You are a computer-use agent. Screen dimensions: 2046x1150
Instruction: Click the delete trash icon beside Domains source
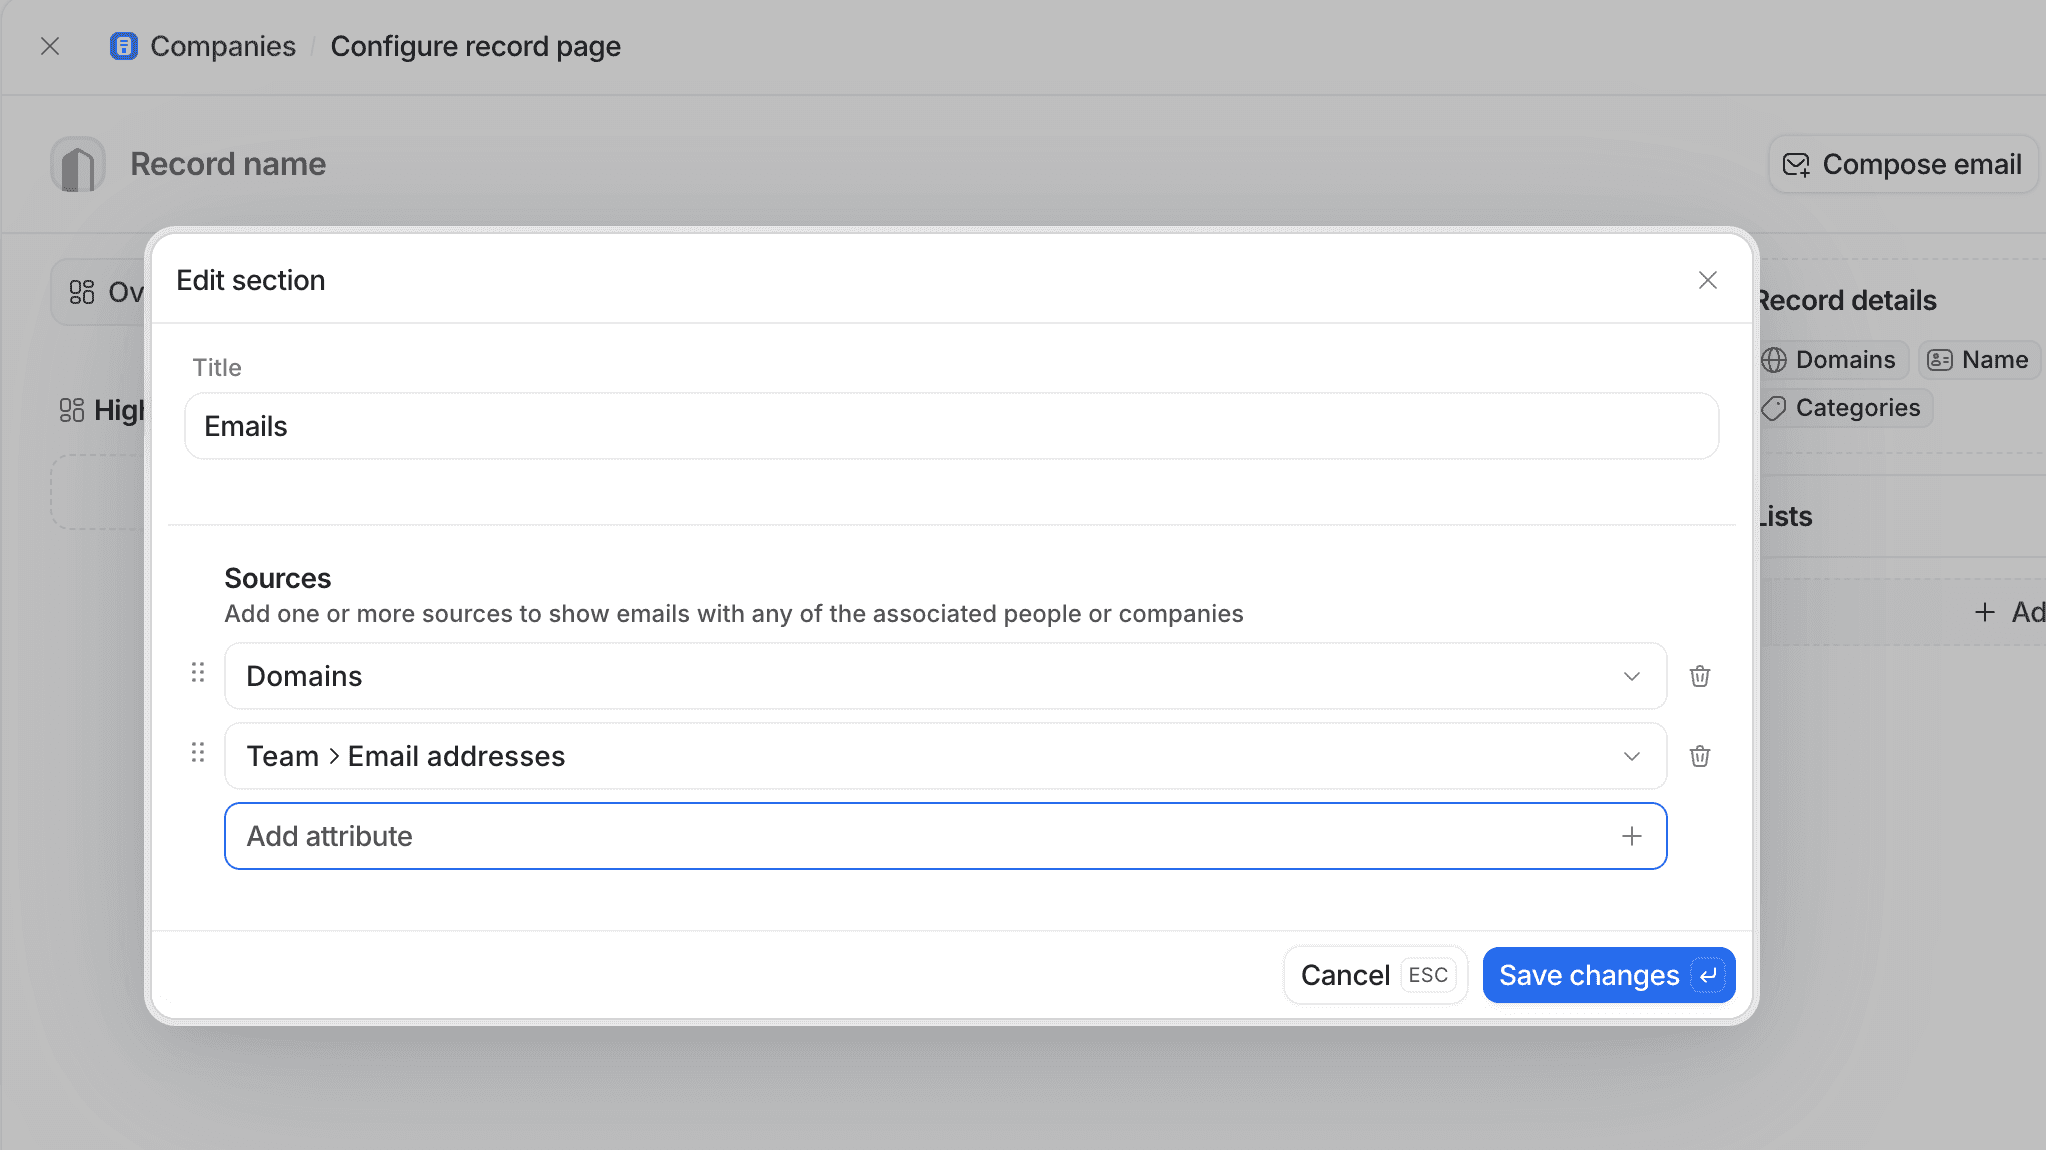tap(1699, 676)
